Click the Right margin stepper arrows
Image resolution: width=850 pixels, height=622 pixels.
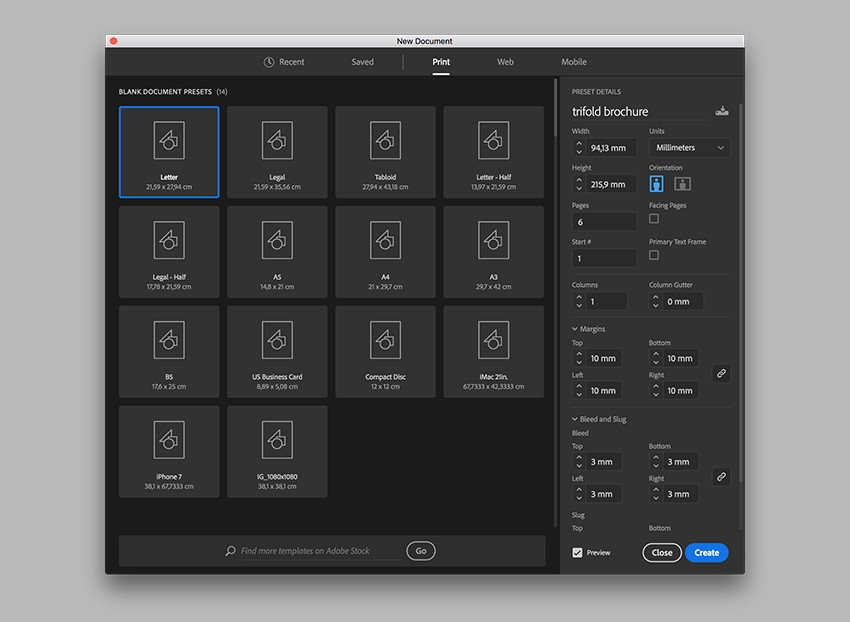coord(655,390)
